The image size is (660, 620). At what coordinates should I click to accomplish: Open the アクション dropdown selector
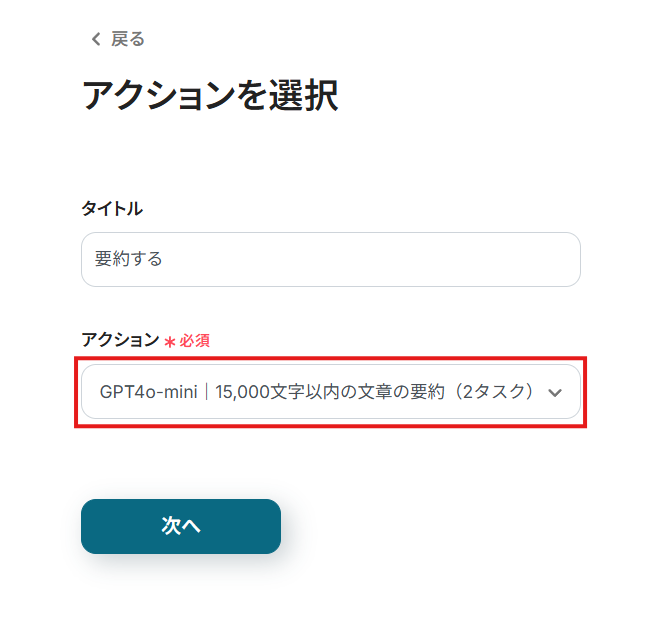click(x=330, y=392)
